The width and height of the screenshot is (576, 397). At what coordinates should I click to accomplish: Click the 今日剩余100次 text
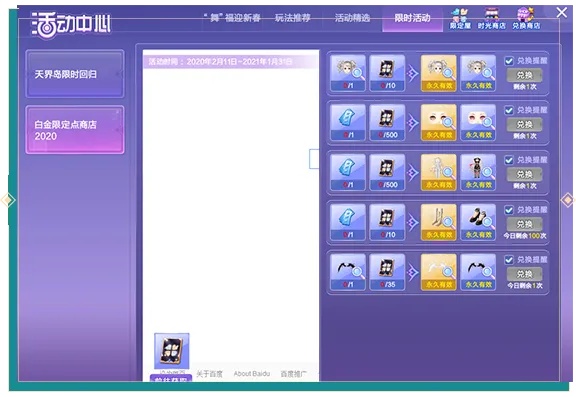tap(525, 236)
